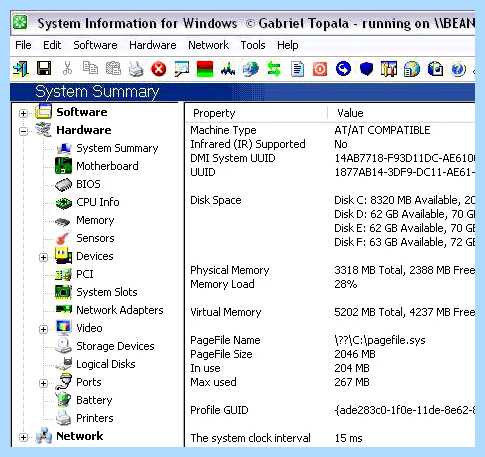Click the floppy disk save icon
This screenshot has width=485, height=457.
pyautogui.click(x=44, y=69)
